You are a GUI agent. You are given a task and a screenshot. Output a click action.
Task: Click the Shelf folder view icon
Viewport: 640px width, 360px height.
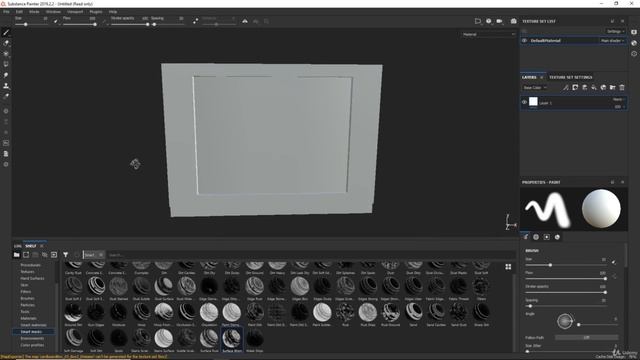click(16, 255)
